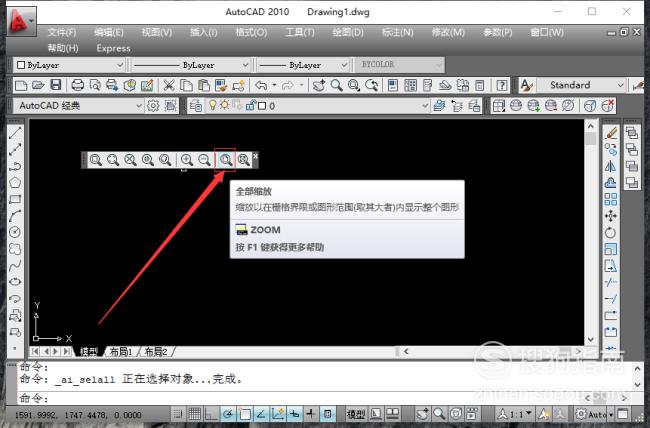This screenshot has height=428, width=650.
Task: Select the Arc tool
Action: [15, 216]
